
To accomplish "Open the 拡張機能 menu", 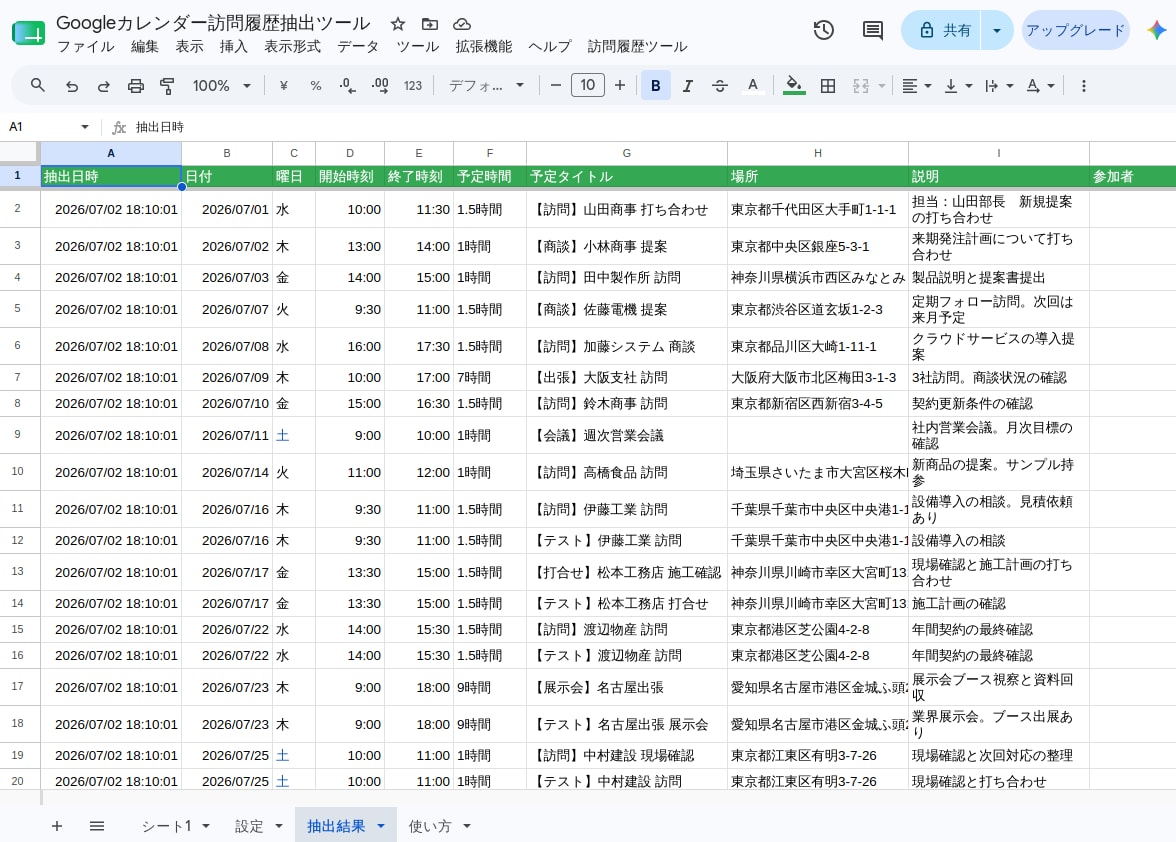I will pos(484,46).
